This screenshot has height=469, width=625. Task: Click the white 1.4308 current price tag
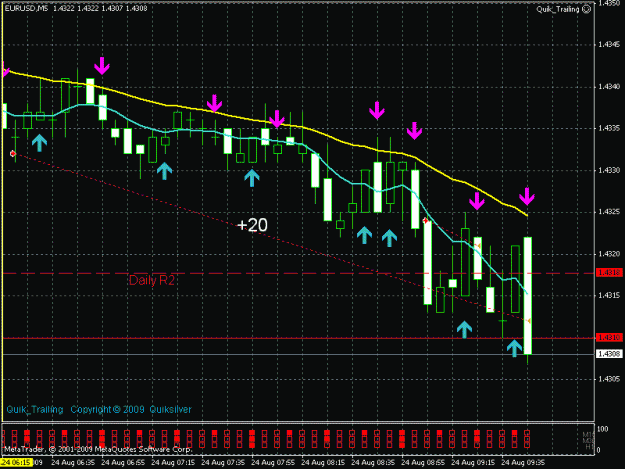(609, 354)
